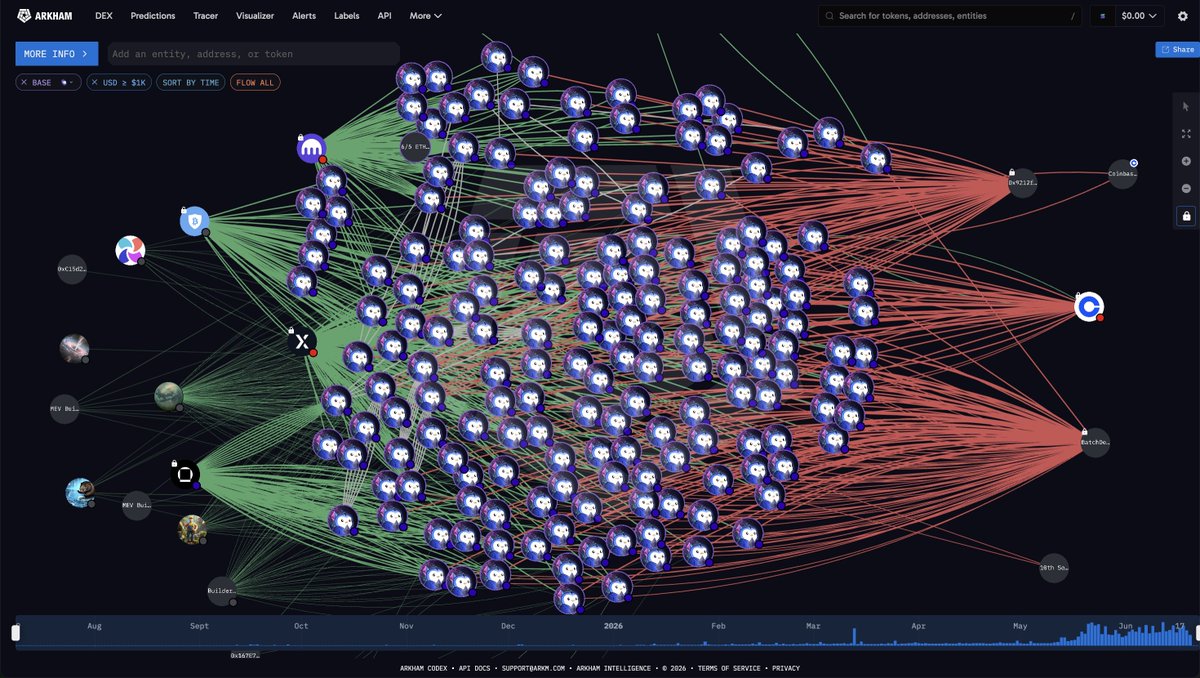
Task: Focus the Add an entity input
Action: point(254,54)
